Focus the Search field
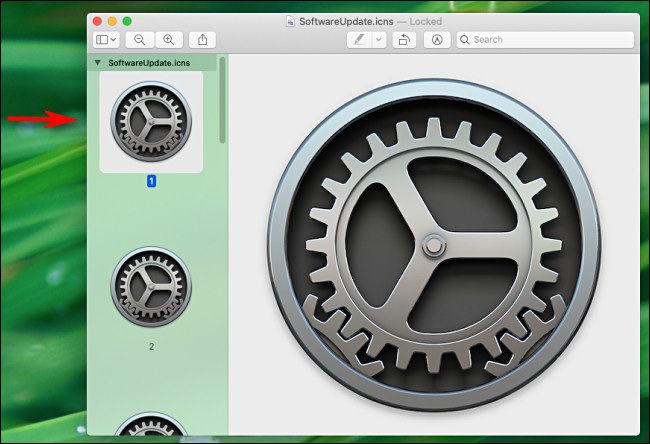Viewport: 650px width, 444px height. coord(545,40)
